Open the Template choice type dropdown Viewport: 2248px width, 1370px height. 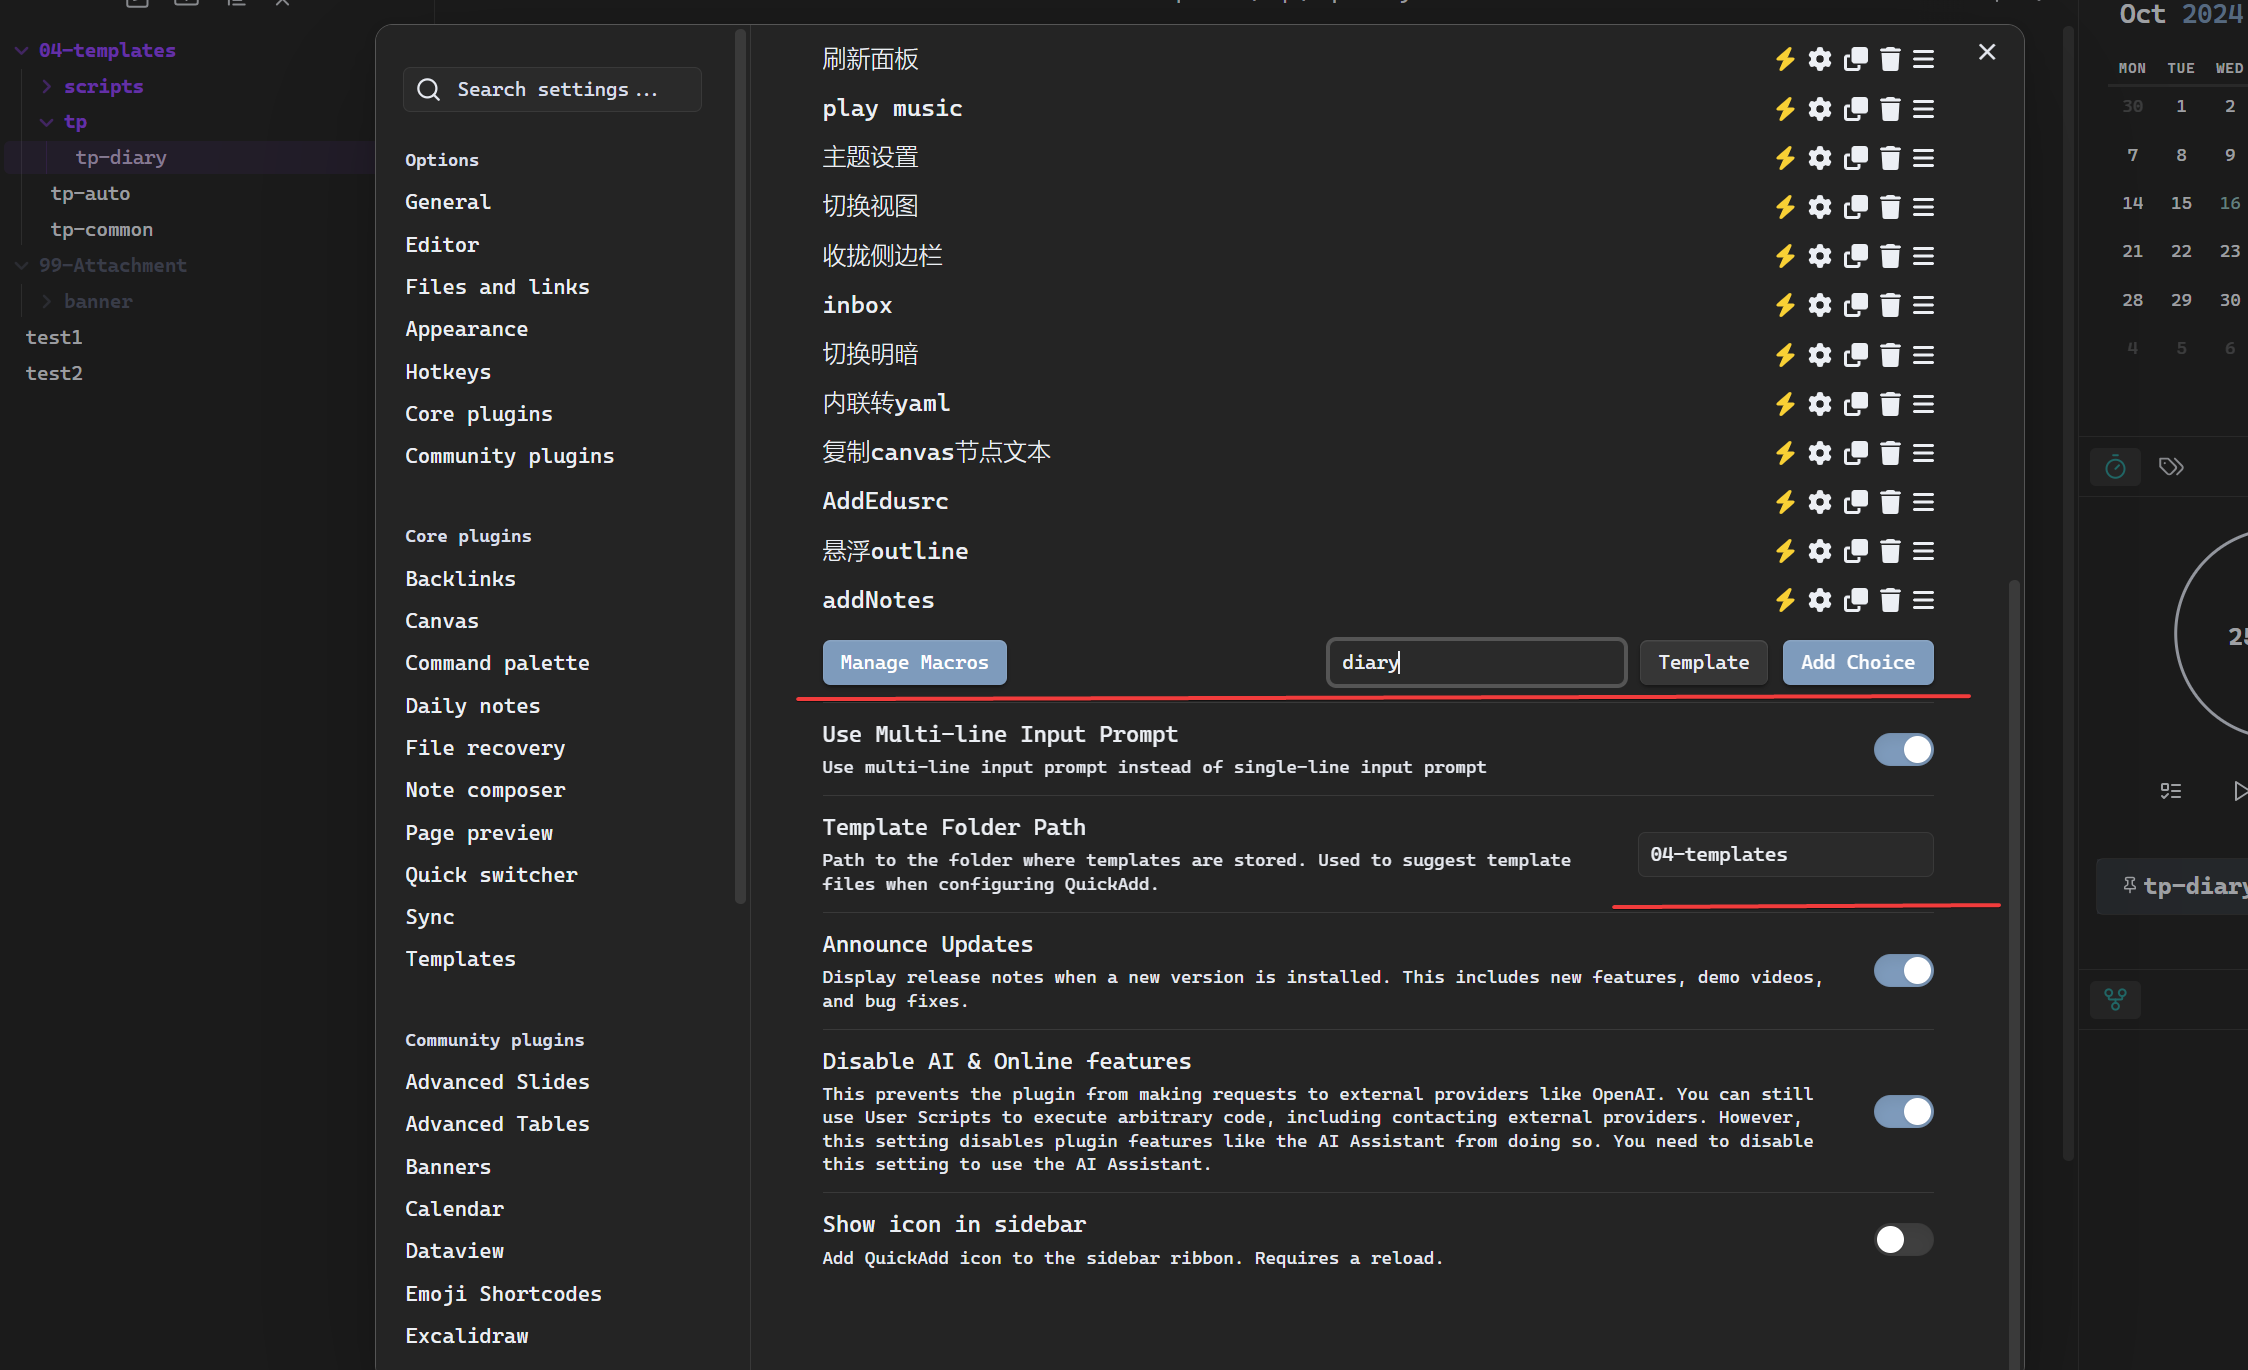[1703, 662]
